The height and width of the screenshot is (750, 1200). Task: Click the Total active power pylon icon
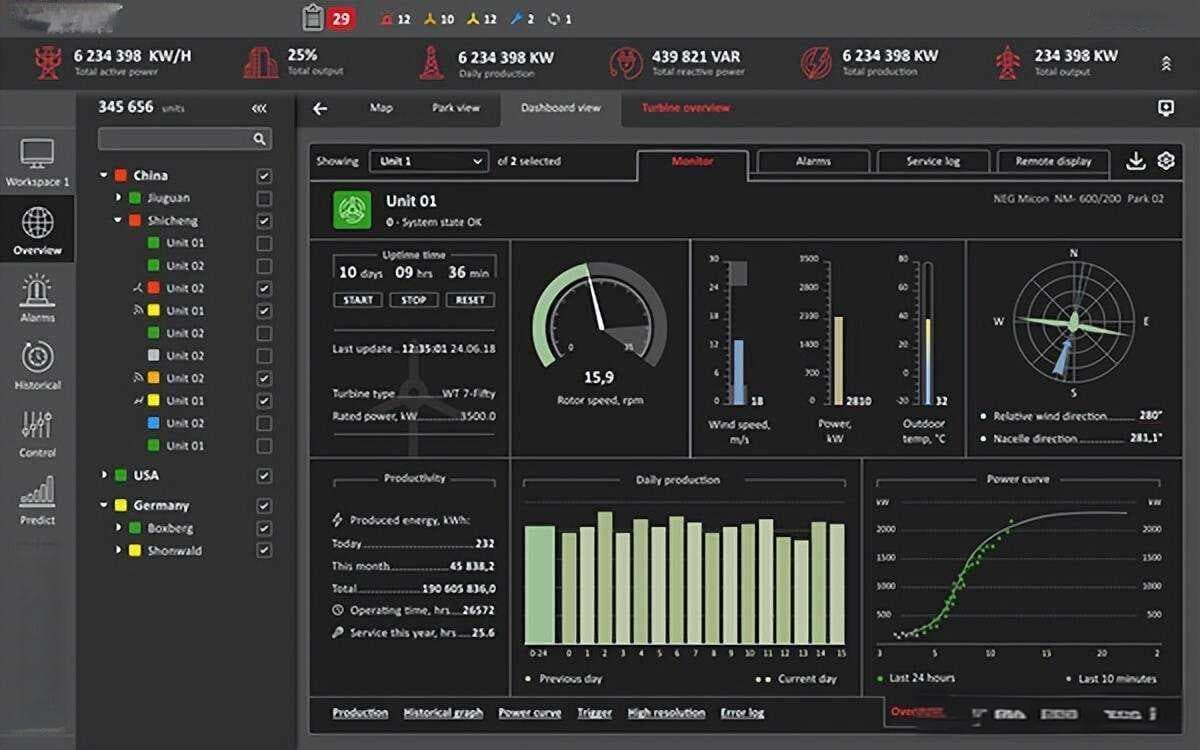click(x=47, y=63)
